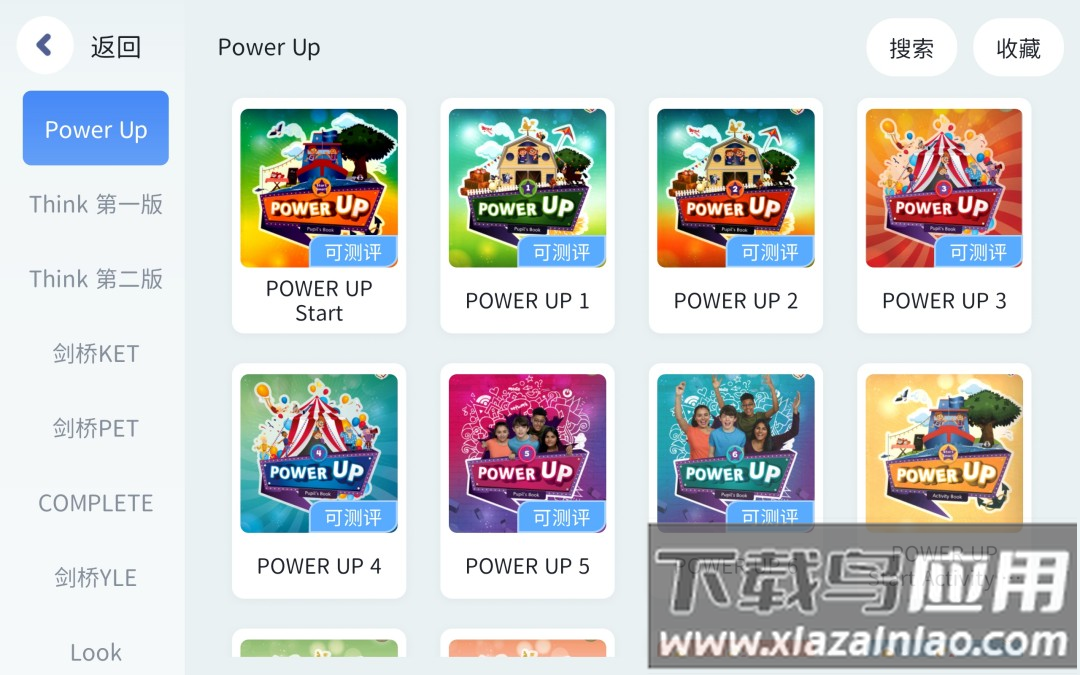Open POWER UP 5 book cover

527,453
